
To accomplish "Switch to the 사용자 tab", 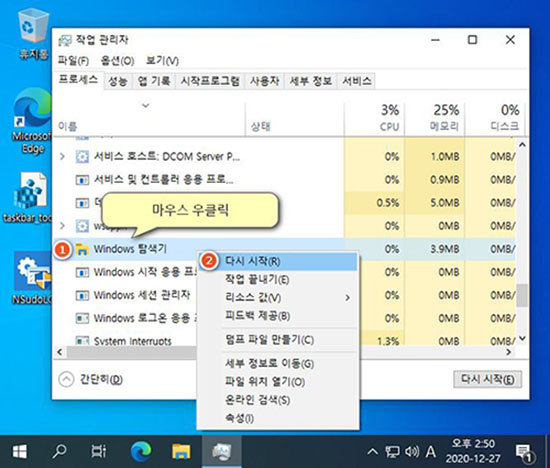I will tap(265, 81).
